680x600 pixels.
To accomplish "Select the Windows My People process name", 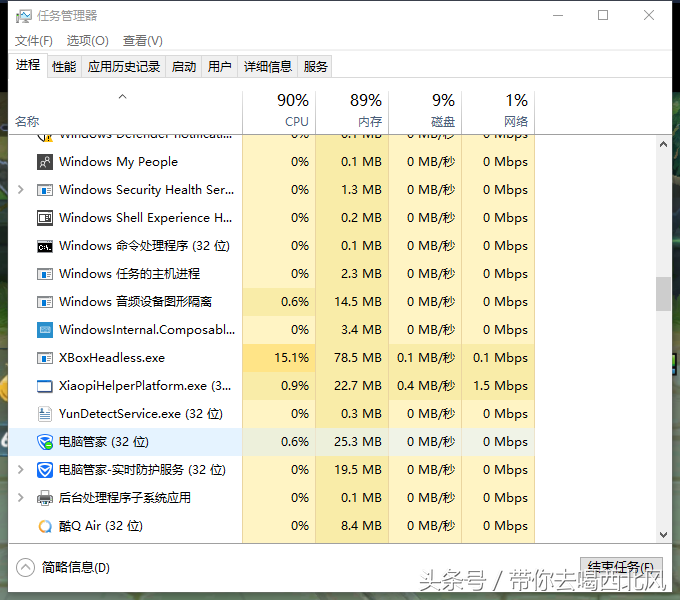I will coord(118,162).
